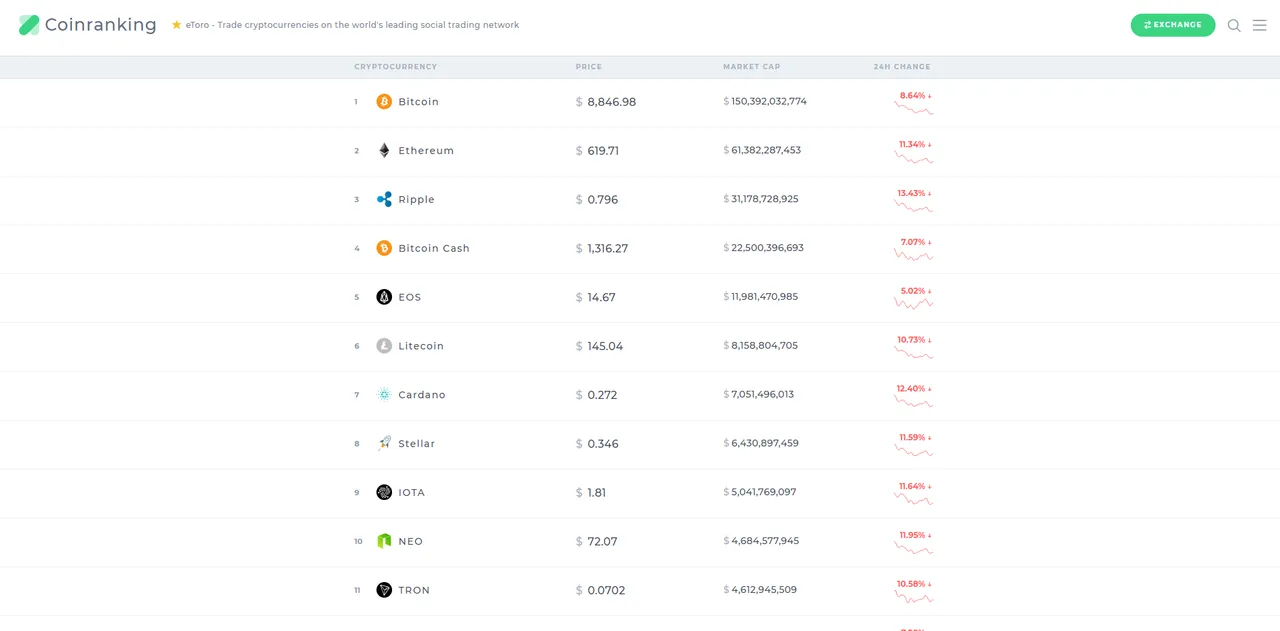Image resolution: width=1280 pixels, height=631 pixels.
Task: Click the TRON coin icon
Action: click(x=384, y=590)
